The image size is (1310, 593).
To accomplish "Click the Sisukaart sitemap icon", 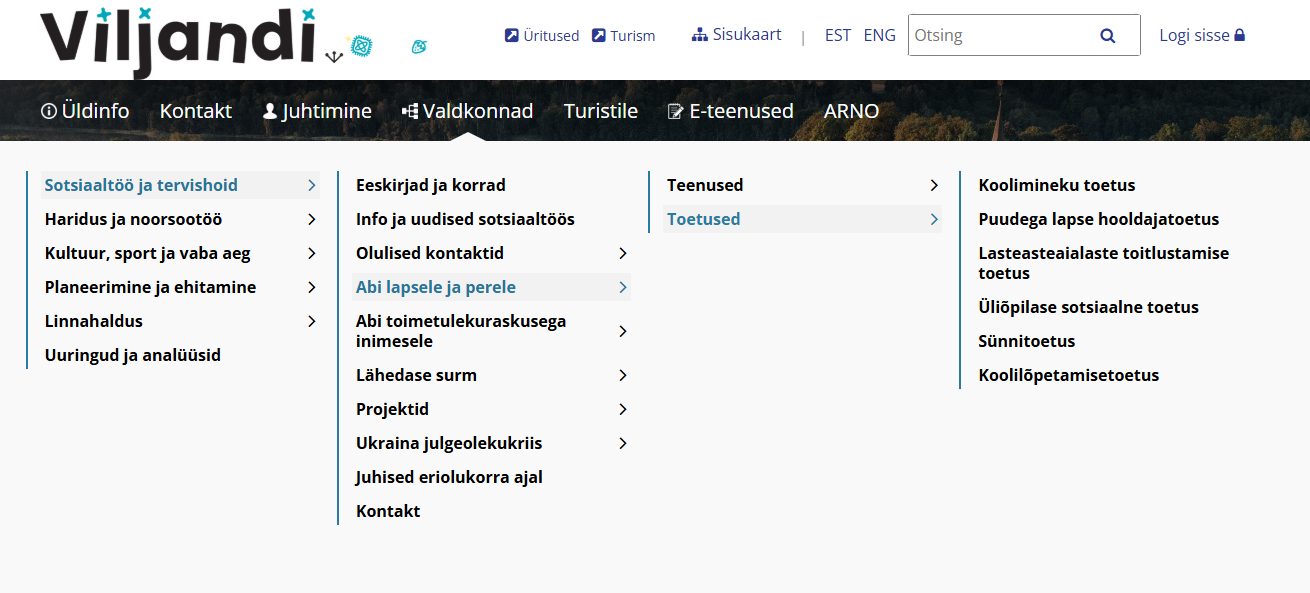I will click(699, 35).
